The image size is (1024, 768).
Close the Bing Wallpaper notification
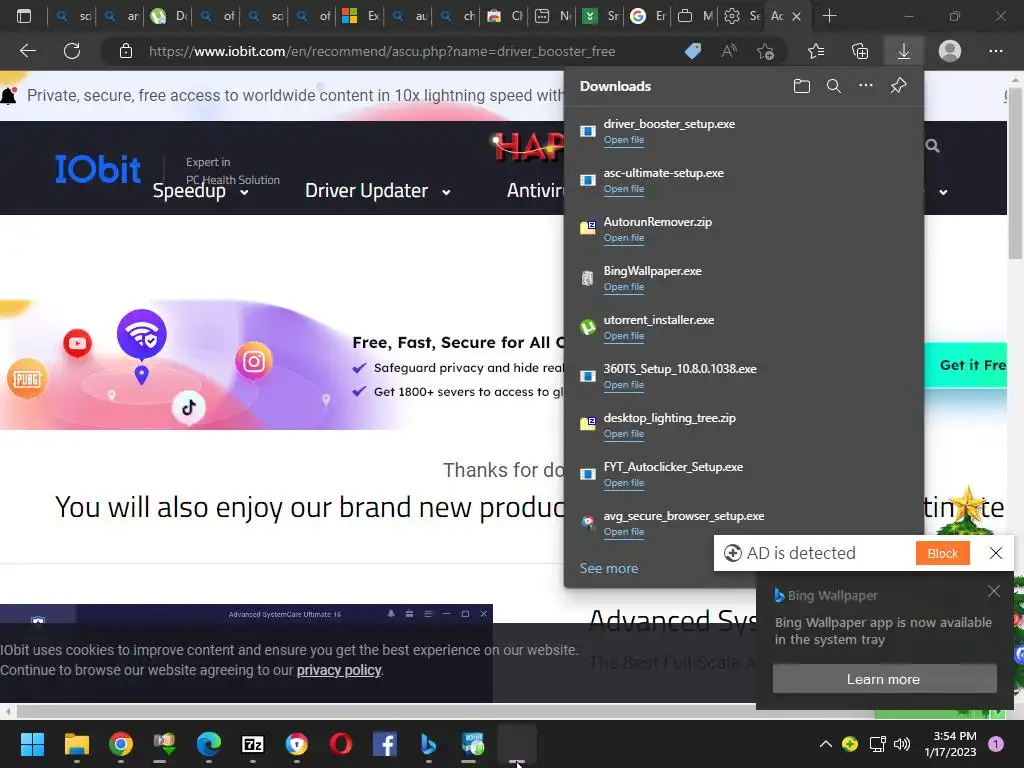click(x=993, y=591)
